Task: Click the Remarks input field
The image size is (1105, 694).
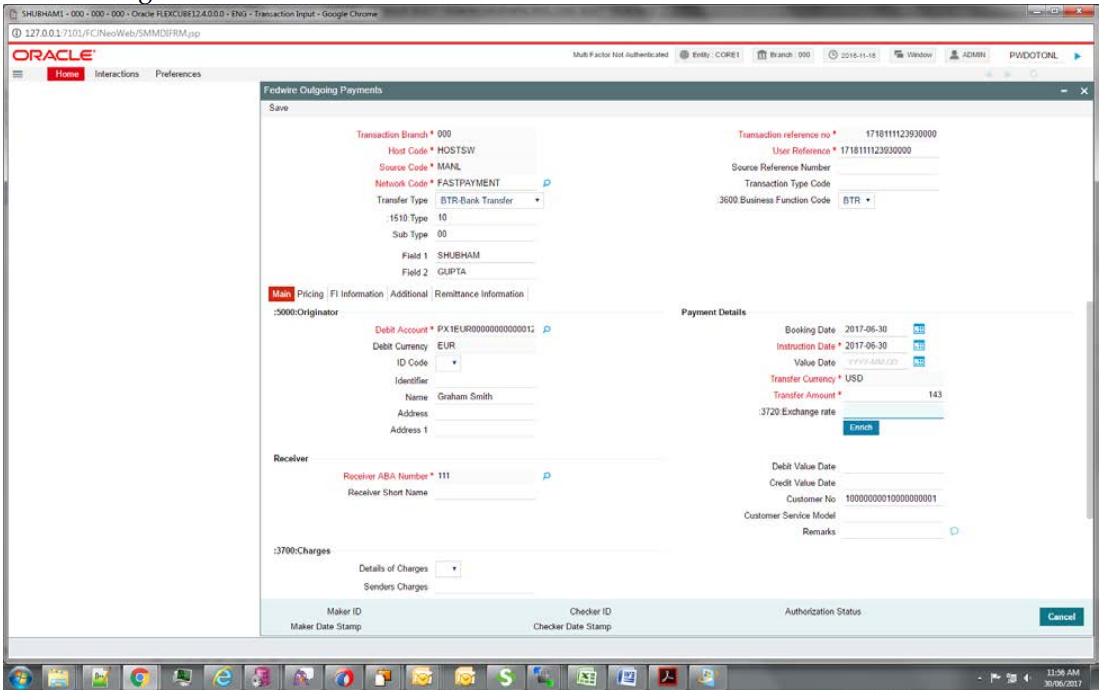Action: pos(892,532)
